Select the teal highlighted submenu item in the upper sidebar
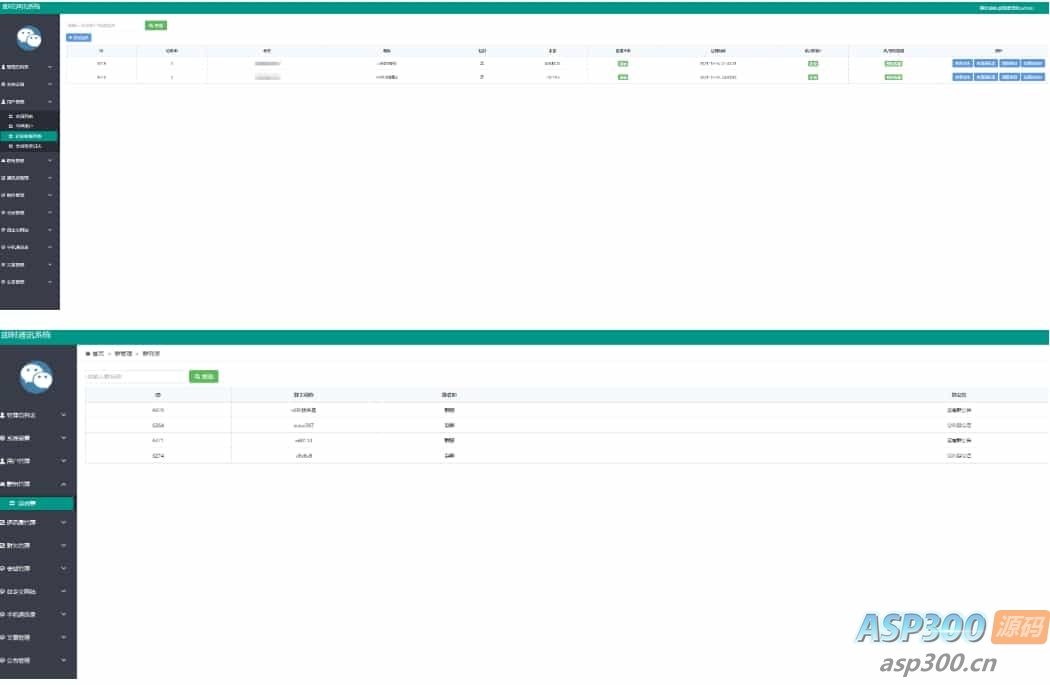Viewport: 1050px width, 685px height. (30, 135)
